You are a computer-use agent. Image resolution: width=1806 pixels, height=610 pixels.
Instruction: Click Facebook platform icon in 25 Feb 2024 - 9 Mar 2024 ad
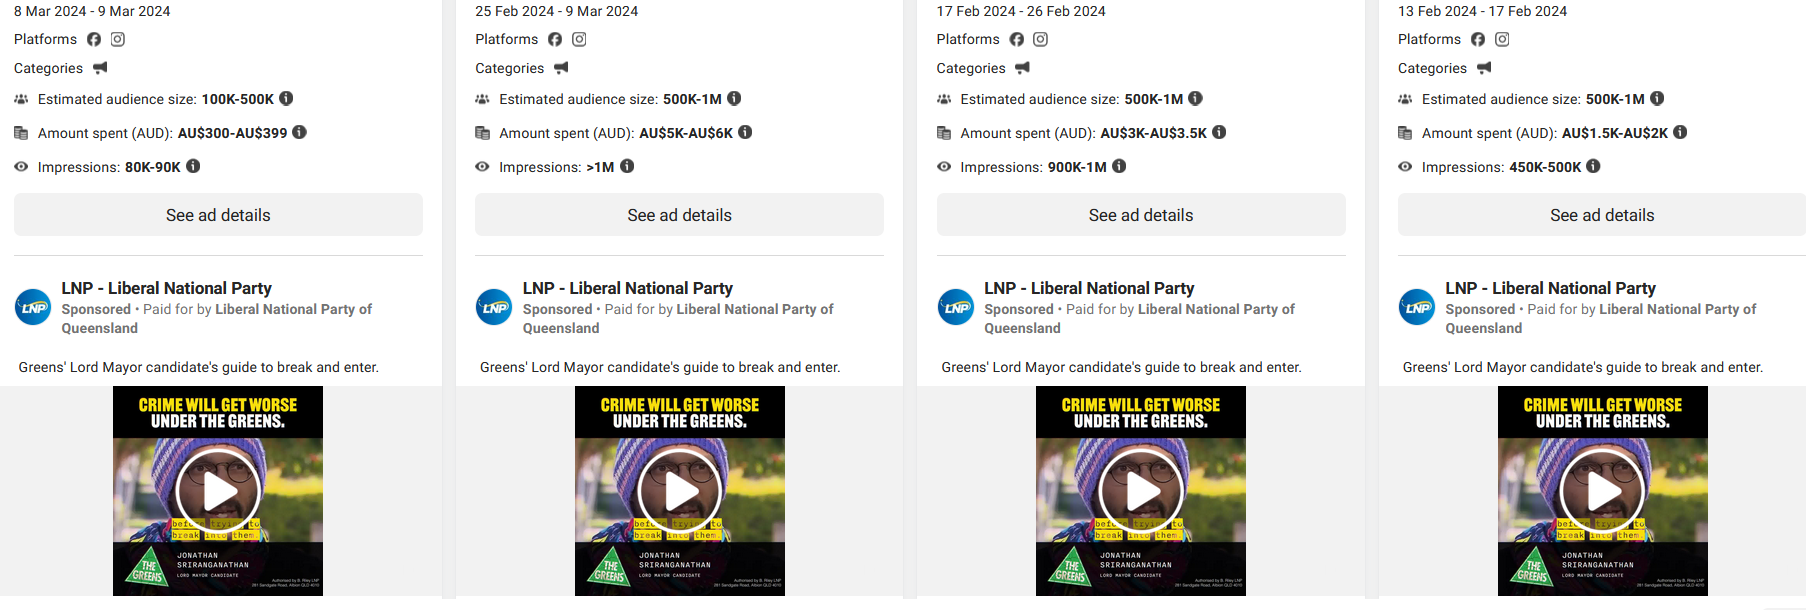pos(555,39)
